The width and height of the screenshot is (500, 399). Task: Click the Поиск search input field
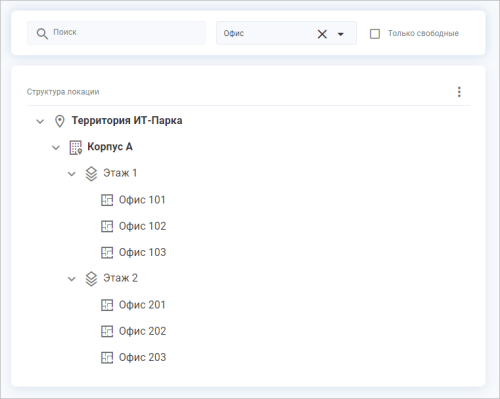click(x=116, y=33)
